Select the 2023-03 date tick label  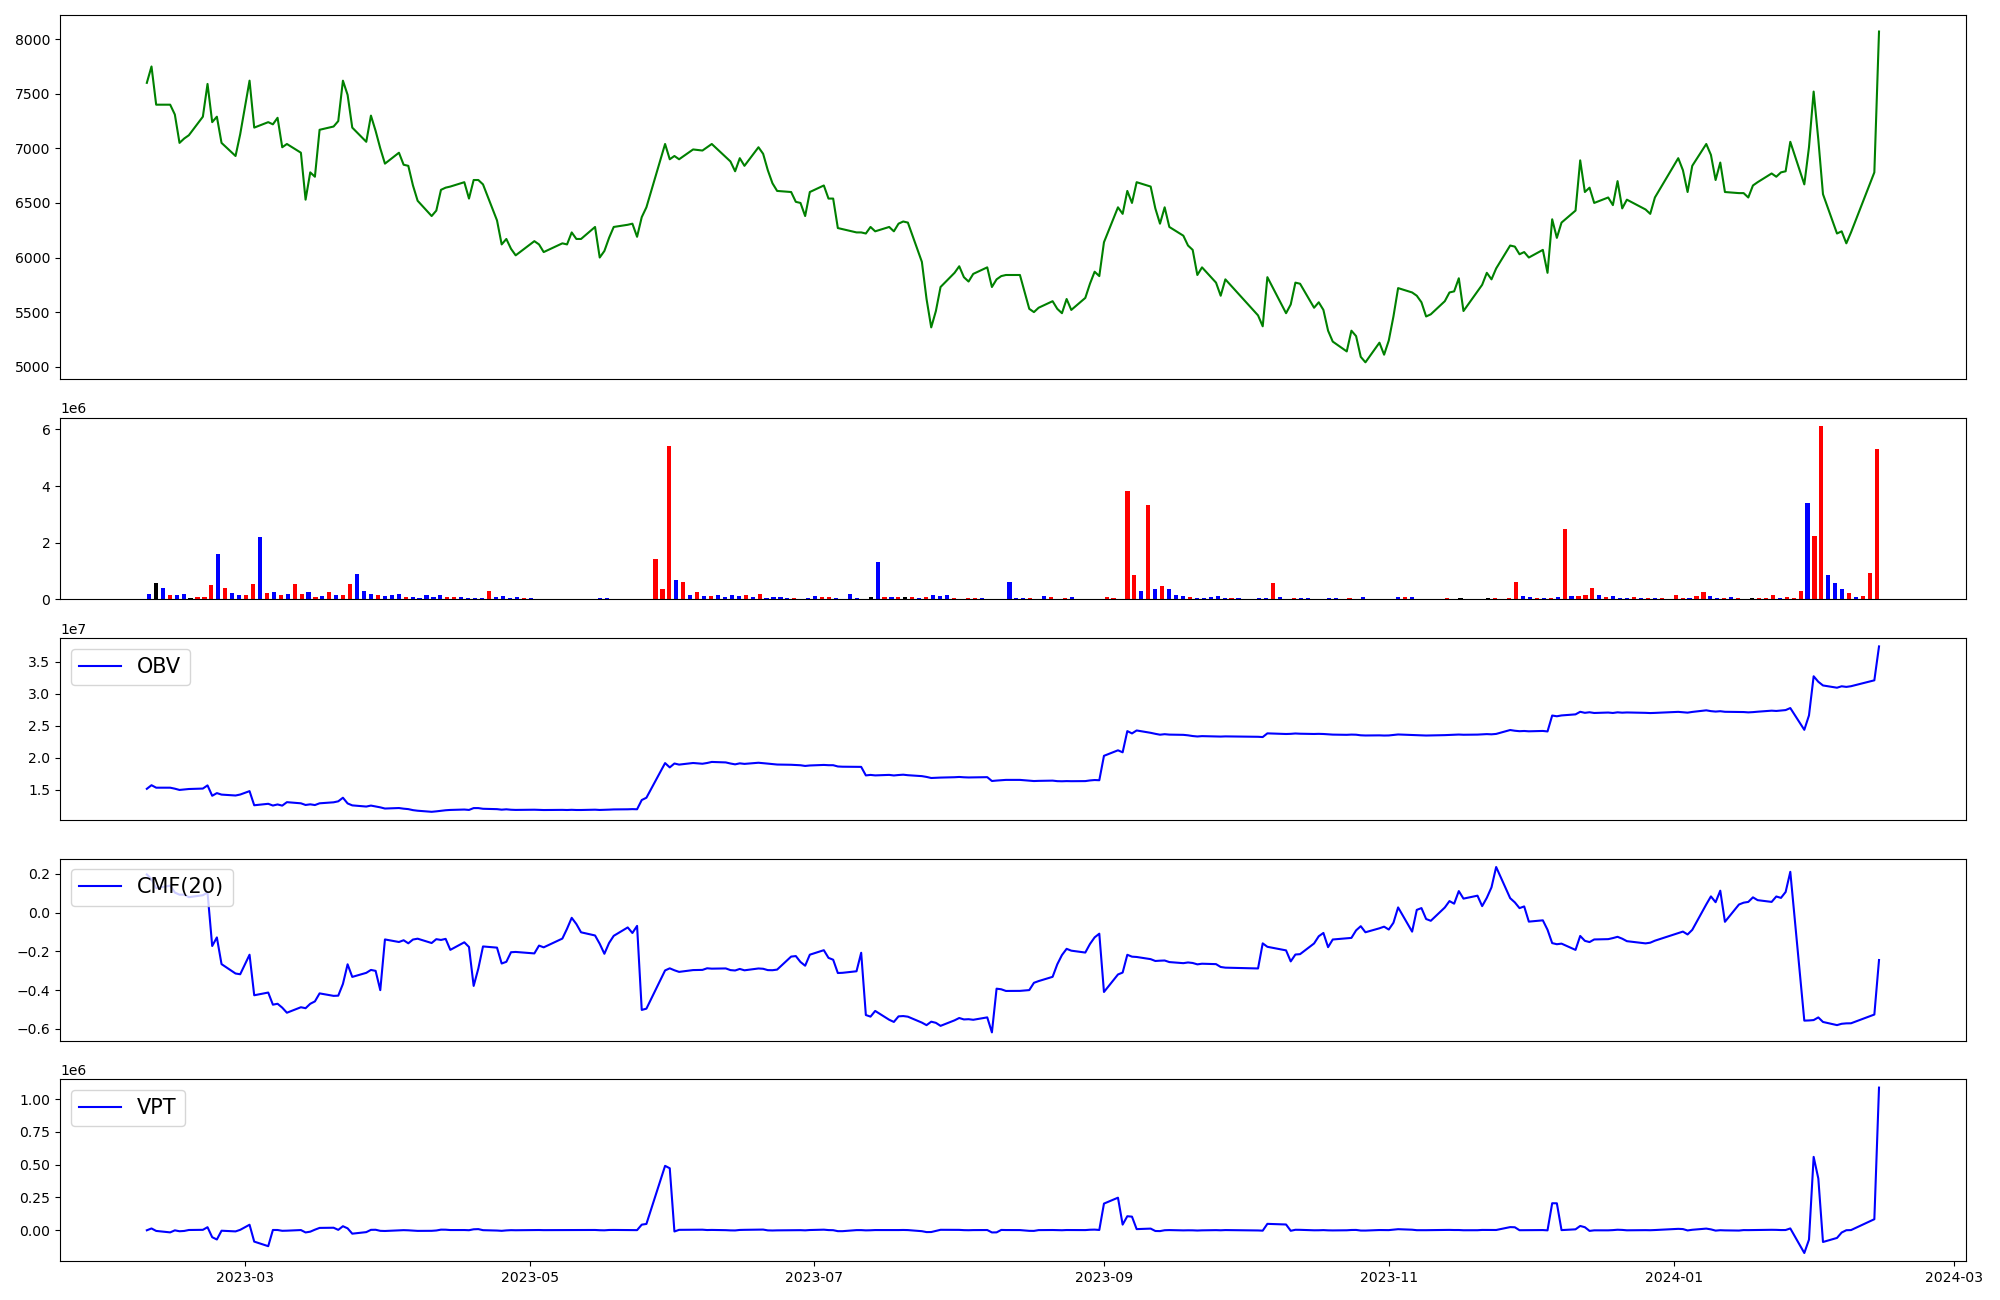[244, 1276]
